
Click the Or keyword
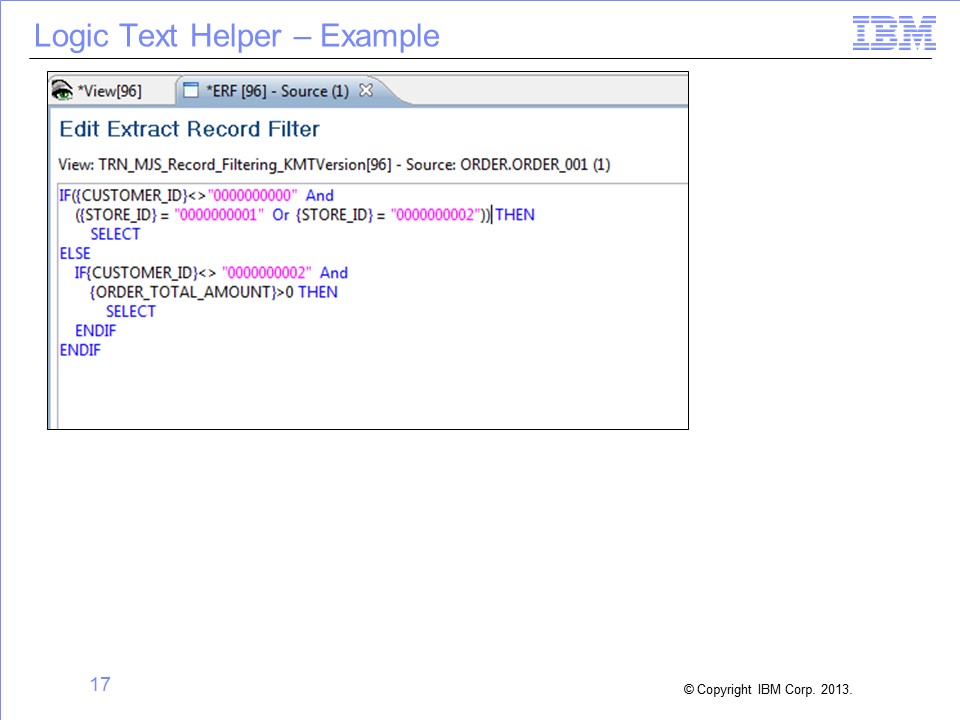(x=280, y=215)
